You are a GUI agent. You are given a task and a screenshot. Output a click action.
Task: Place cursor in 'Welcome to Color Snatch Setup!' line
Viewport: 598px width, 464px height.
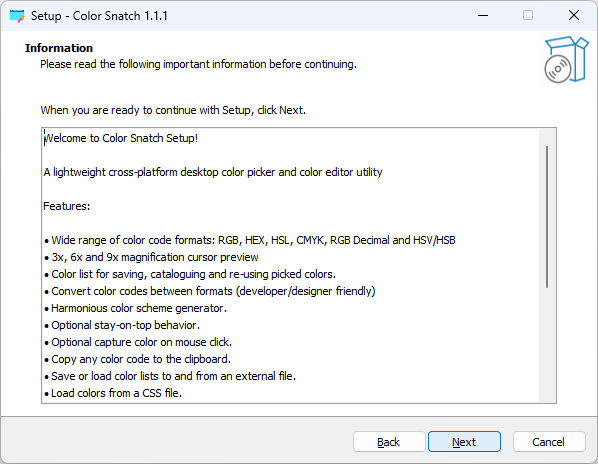click(121, 138)
